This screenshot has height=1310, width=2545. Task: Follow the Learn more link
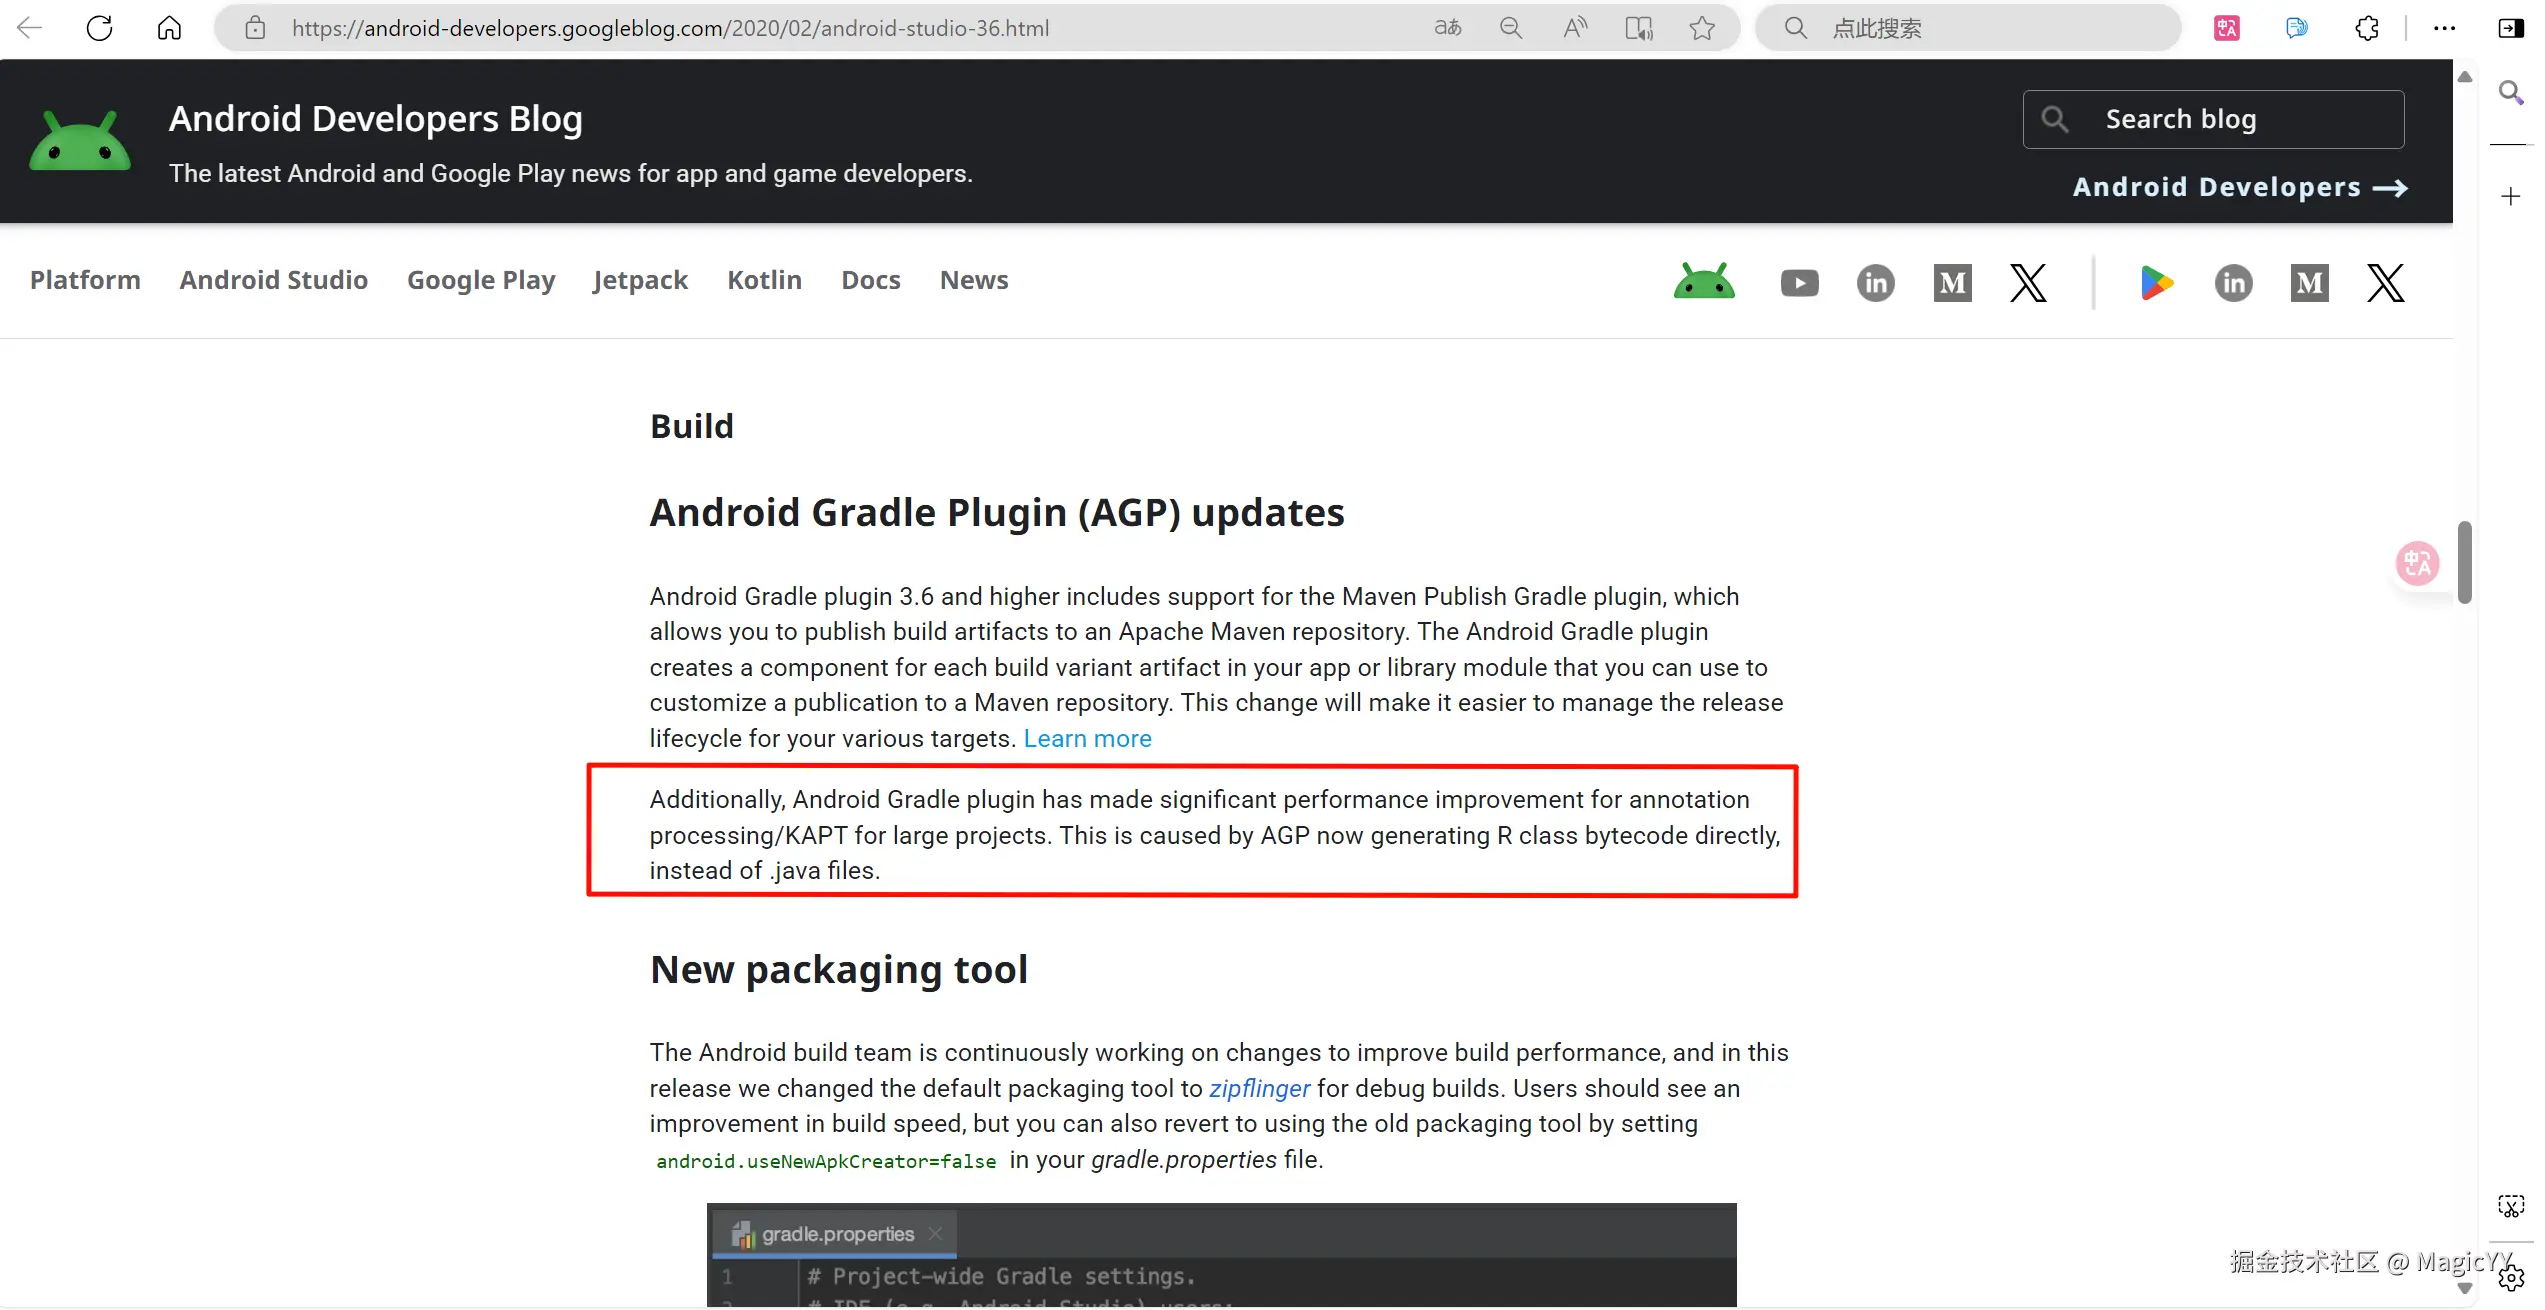[x=1087, y=738]
